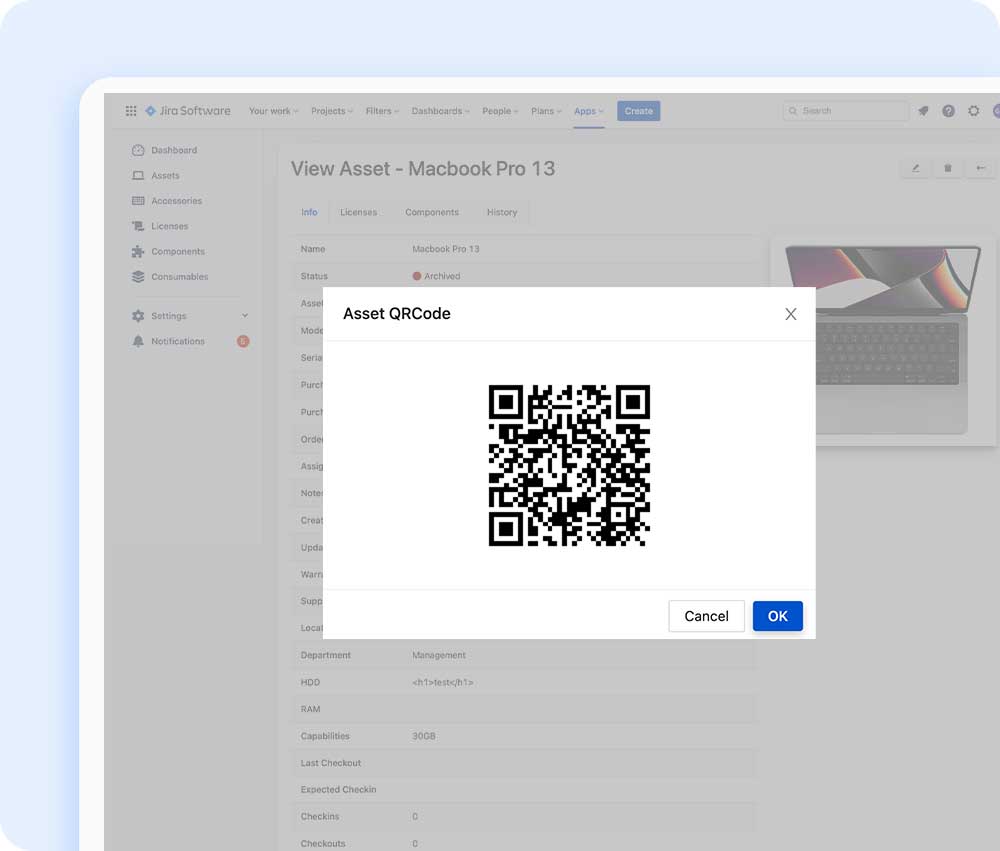Image resolution: width=1000 pixels, height=851 pixels.
Task: Click the 30GB capabilities value
Action: tap(423, 736)
